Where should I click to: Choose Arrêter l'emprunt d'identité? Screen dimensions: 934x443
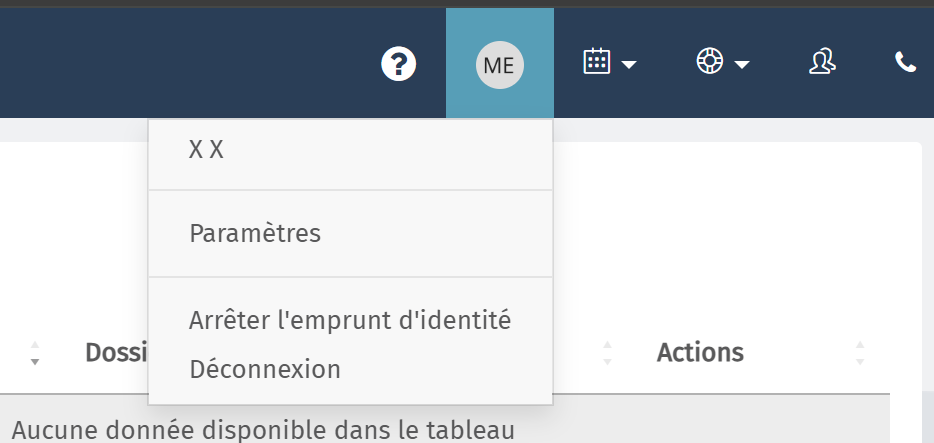tap(350, 320)
